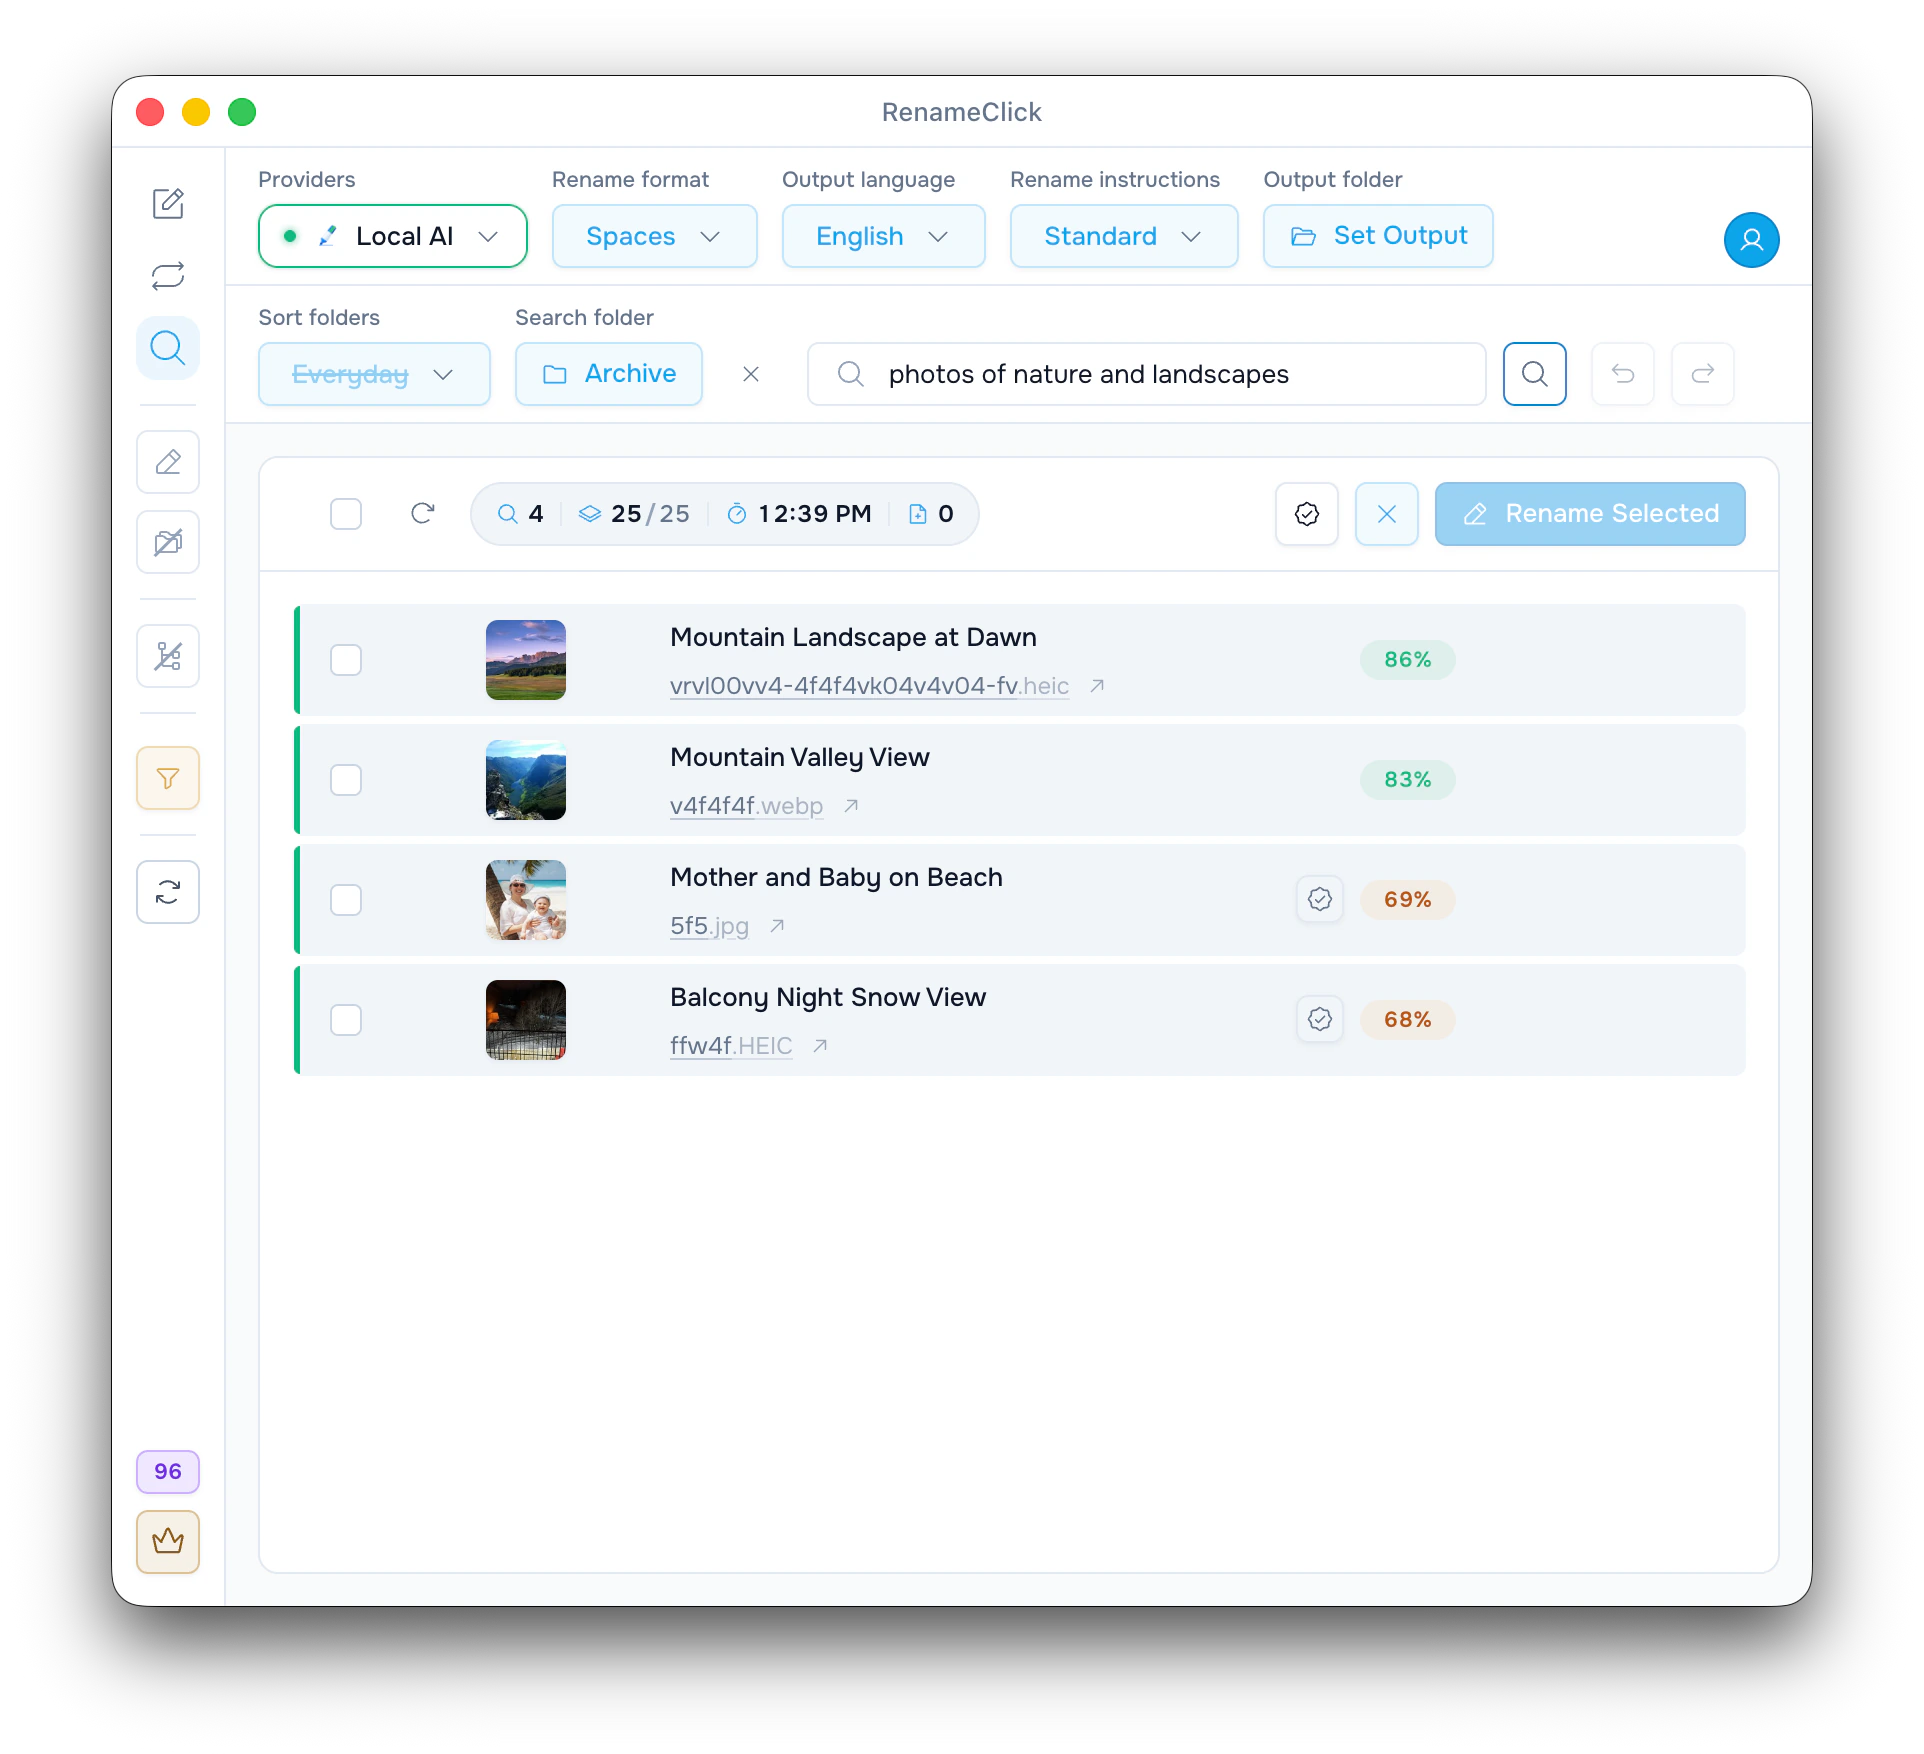The height and width of the screenshot is (1754, 1924).
Task: Toggle the select-all checkbox
Action: click(346, 514)
